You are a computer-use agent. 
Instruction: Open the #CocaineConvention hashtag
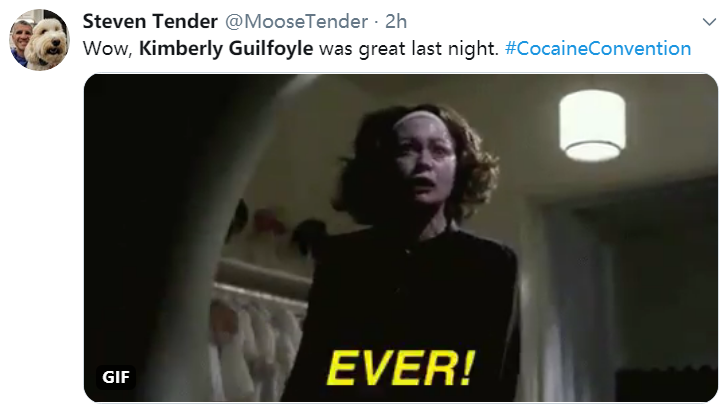click(598, 49)
